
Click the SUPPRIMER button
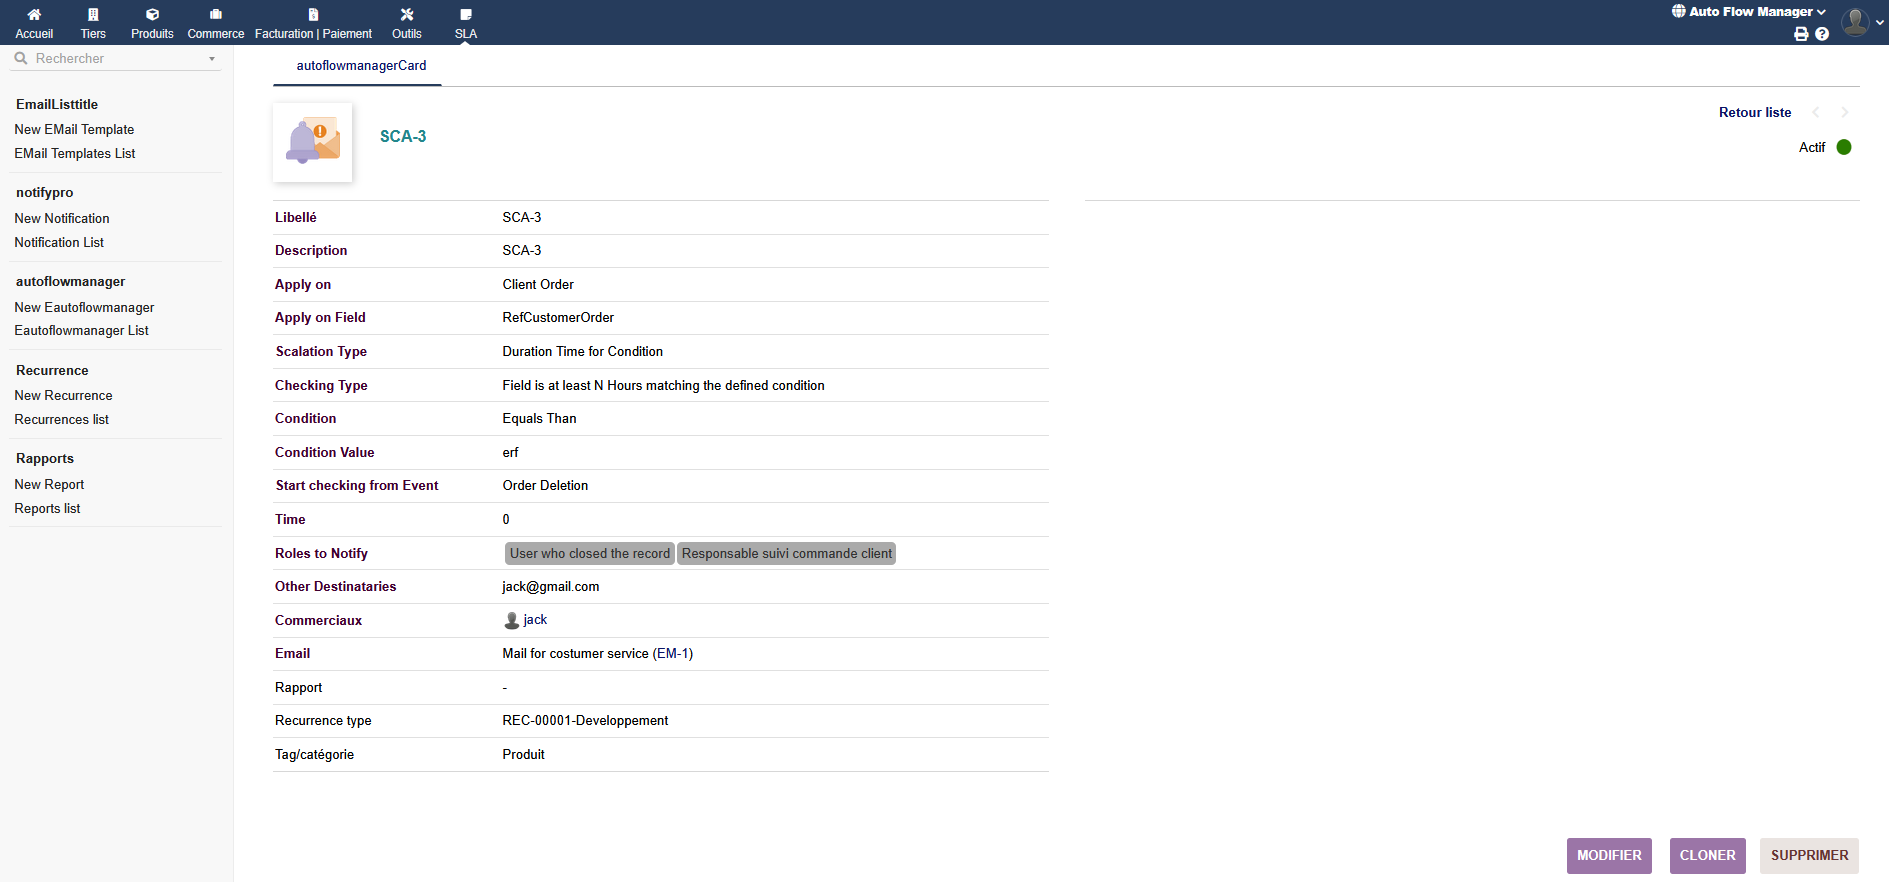[1808, 856]
